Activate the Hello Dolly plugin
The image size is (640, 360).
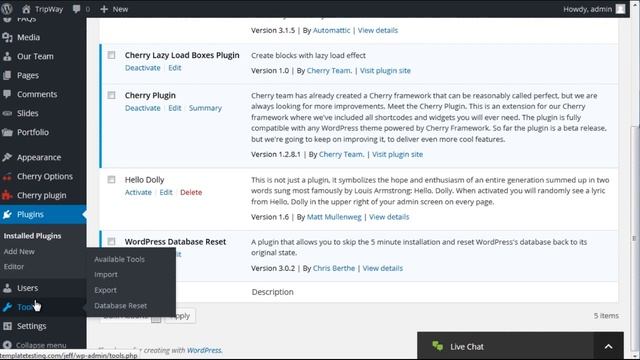click(x=138, y=192)
